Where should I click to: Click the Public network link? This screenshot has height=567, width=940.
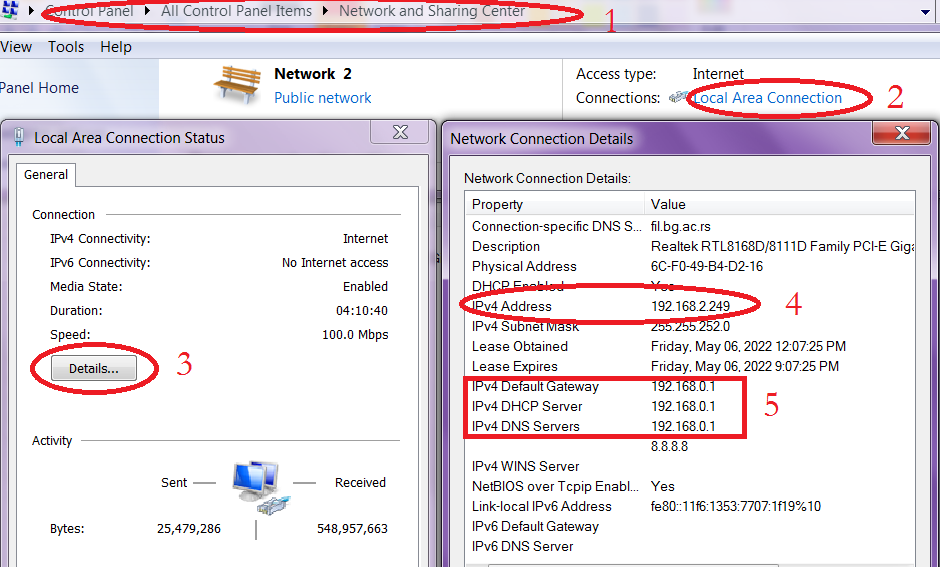pos(323,98)
